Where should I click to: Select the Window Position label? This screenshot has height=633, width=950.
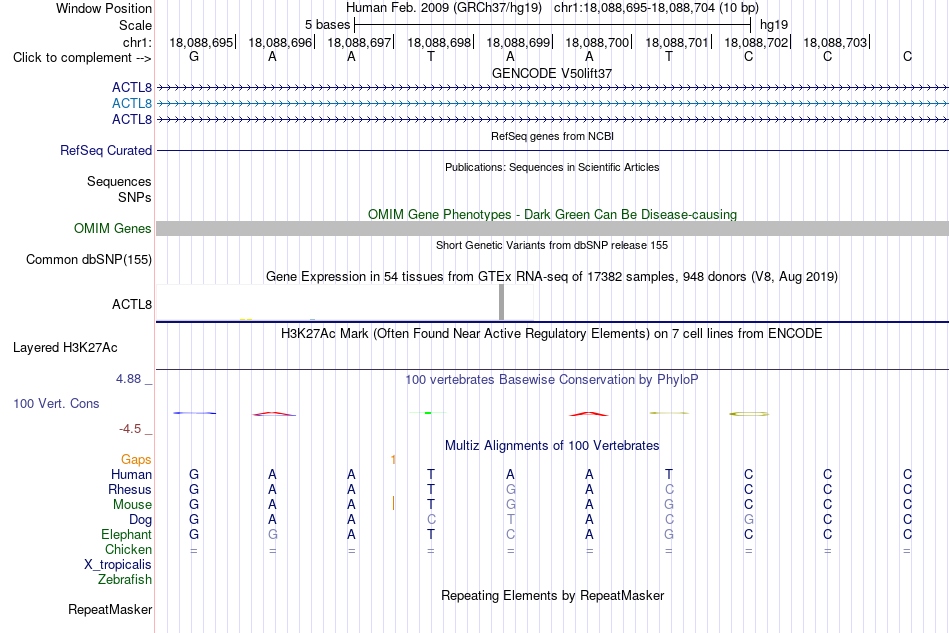click(104, 8)
